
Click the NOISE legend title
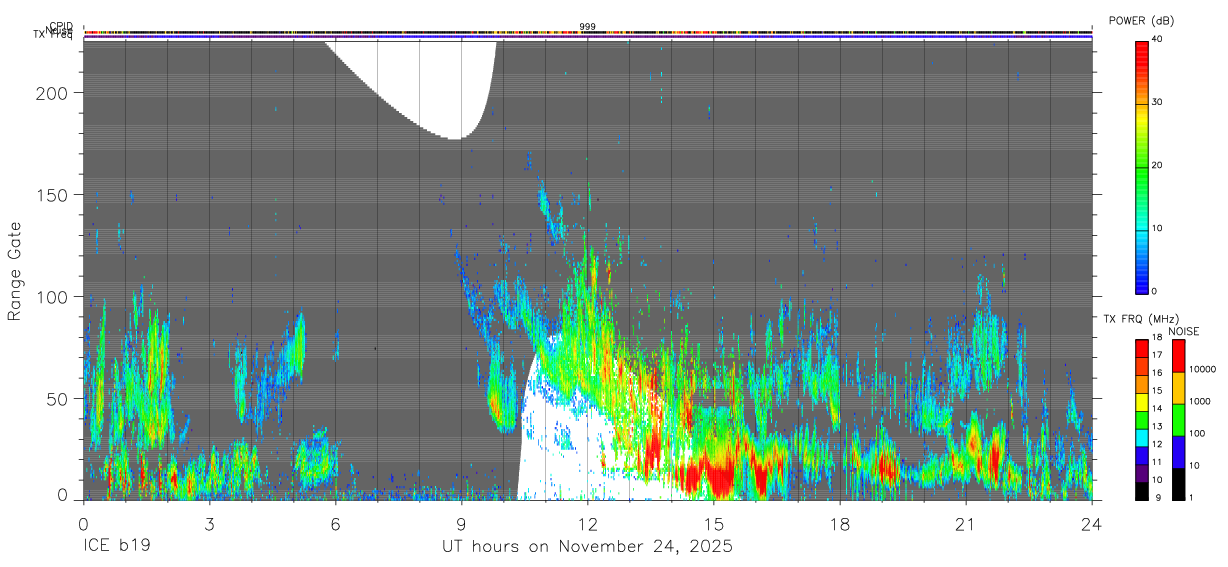[x=1186, y=331]
